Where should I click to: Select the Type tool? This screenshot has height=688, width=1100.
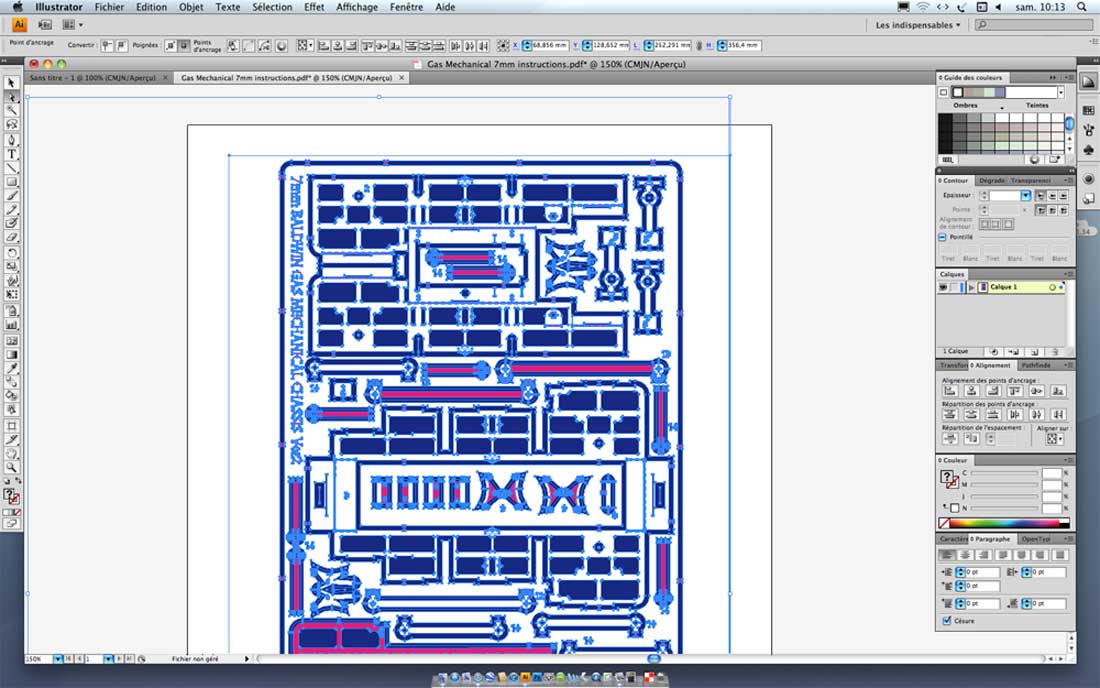click(x=11, y=154)
